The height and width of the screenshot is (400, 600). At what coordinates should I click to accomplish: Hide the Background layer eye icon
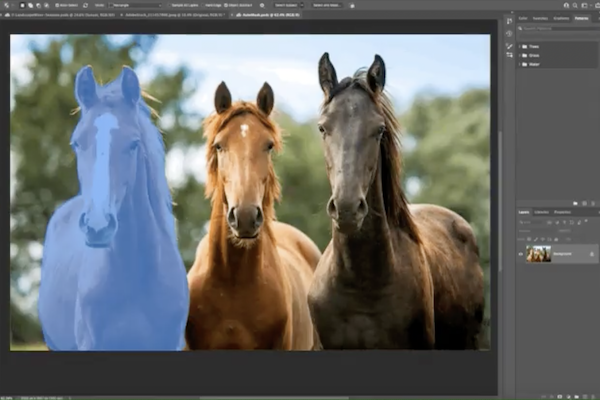[x=521, y=254]
